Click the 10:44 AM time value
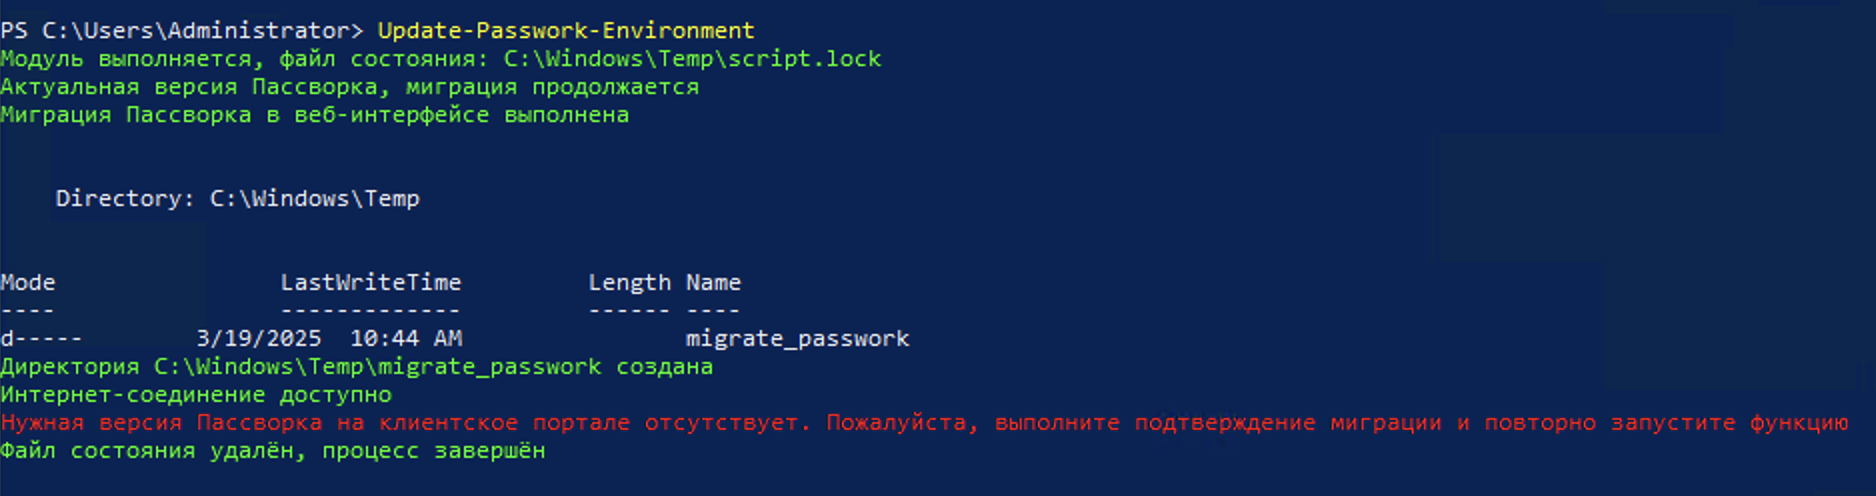 (405, 339)
